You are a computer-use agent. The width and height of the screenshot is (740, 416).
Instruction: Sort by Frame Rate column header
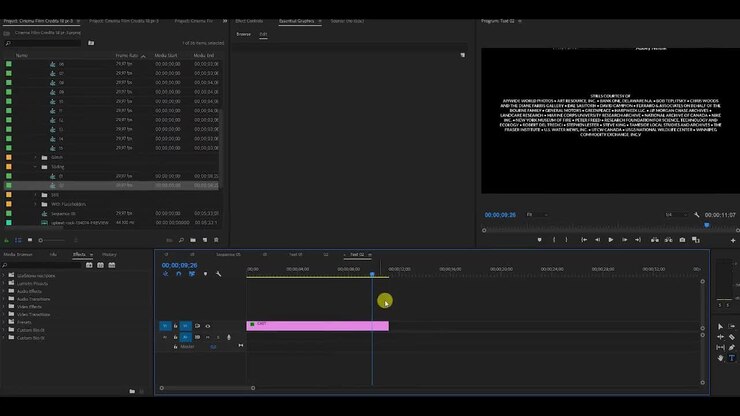(x=127, y=55)
